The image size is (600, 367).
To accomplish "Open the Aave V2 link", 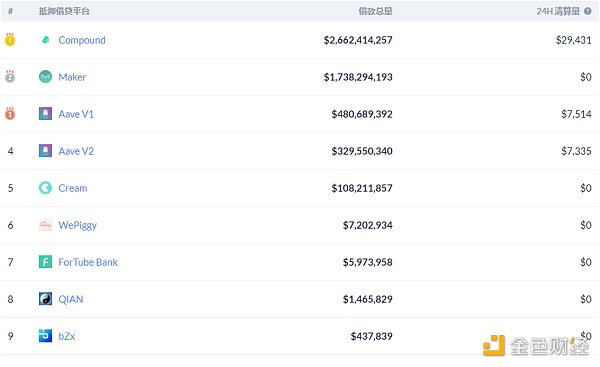I will [76, 151].
